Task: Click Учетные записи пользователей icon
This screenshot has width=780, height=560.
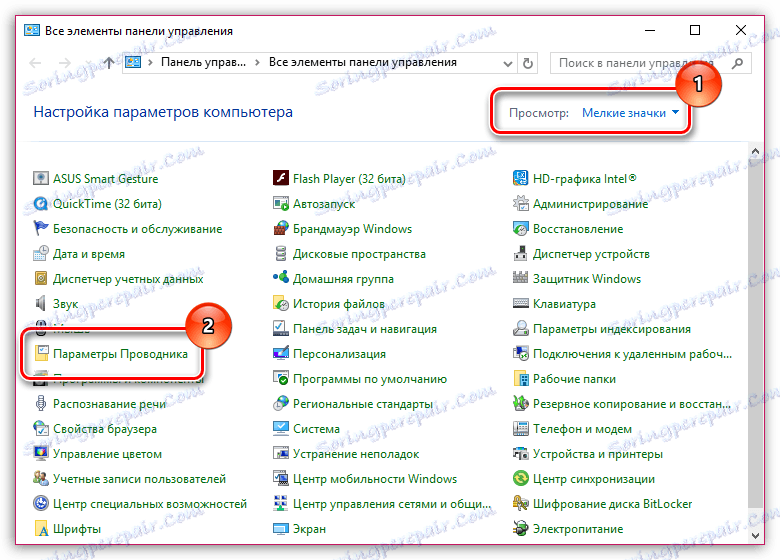Action: pyautogui.click(x=40, y=478)
